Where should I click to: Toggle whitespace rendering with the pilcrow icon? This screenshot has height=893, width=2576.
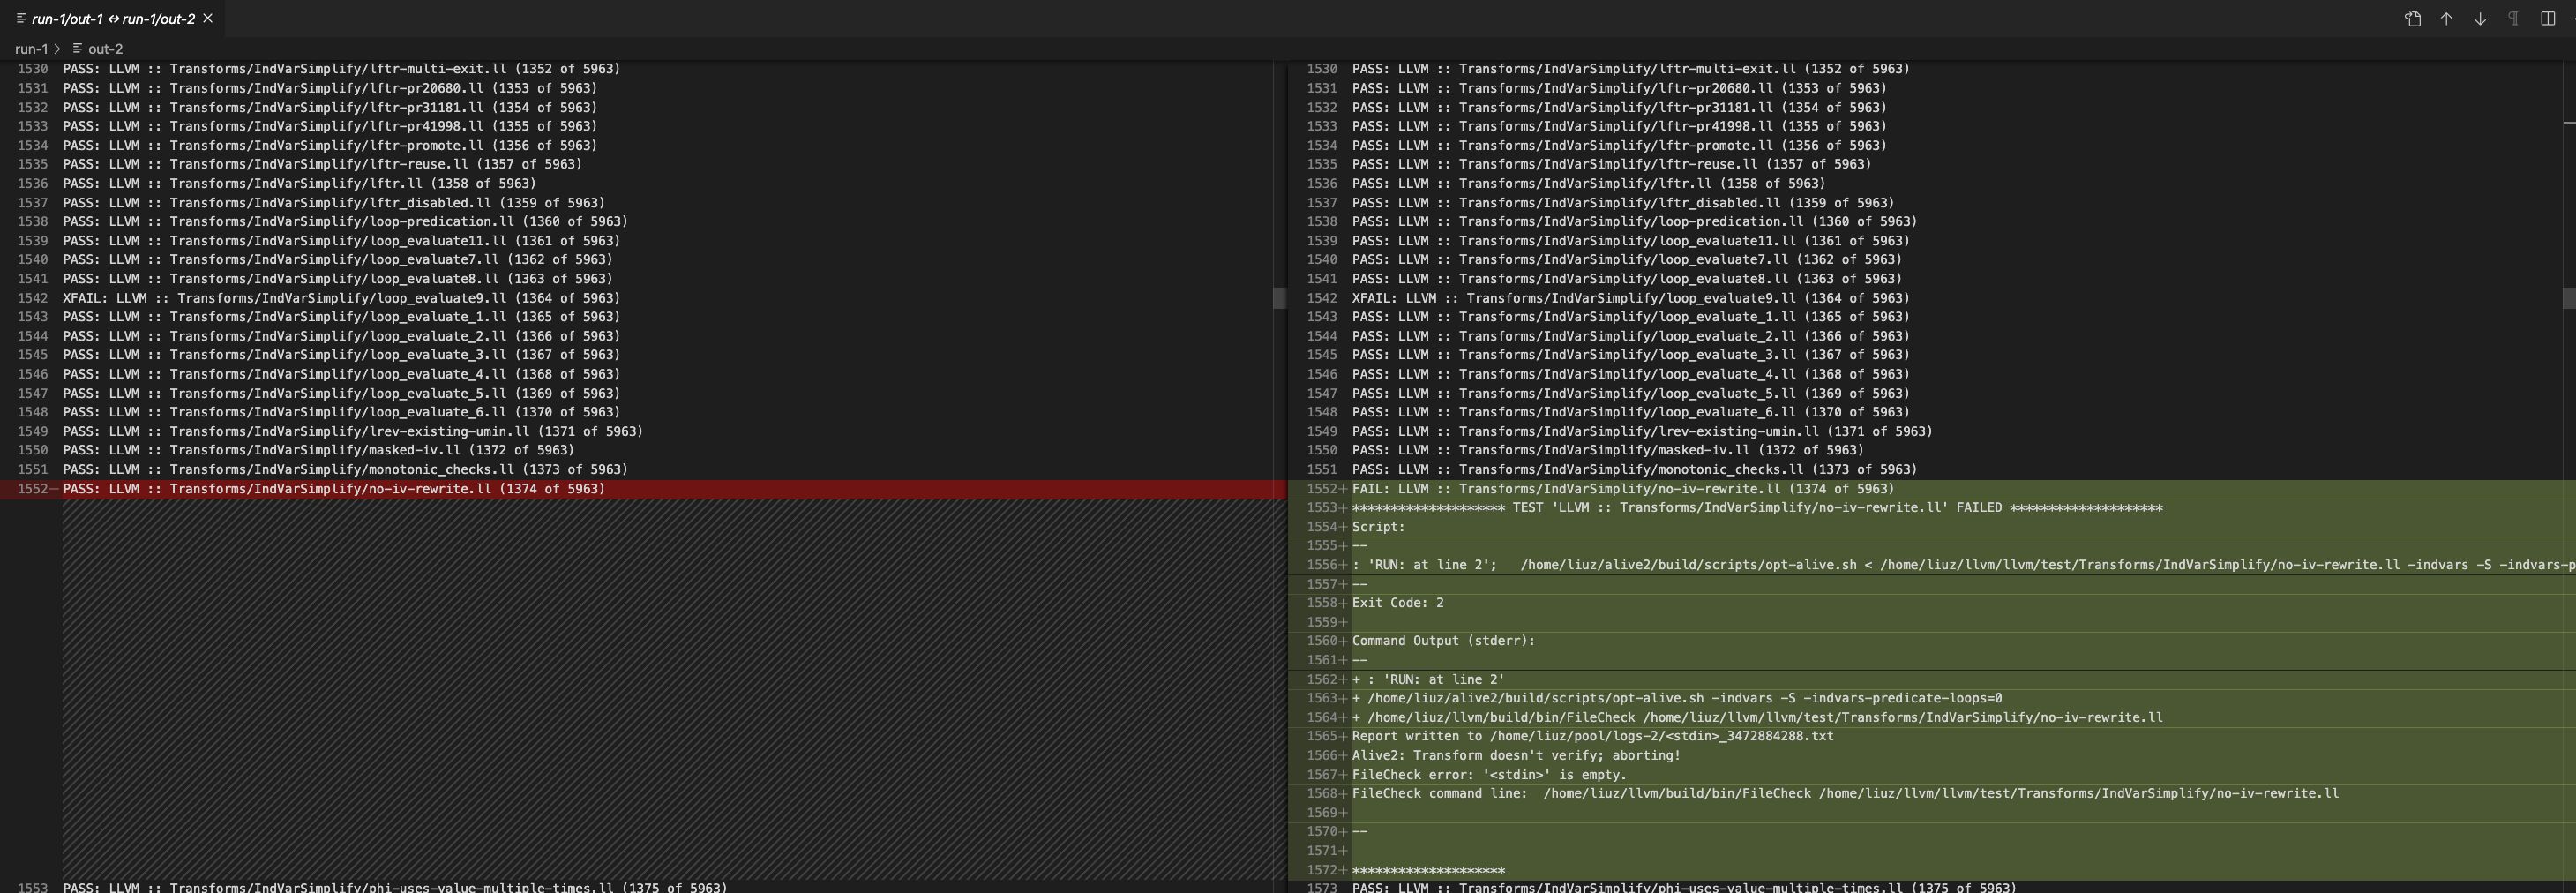point(2515,19)
